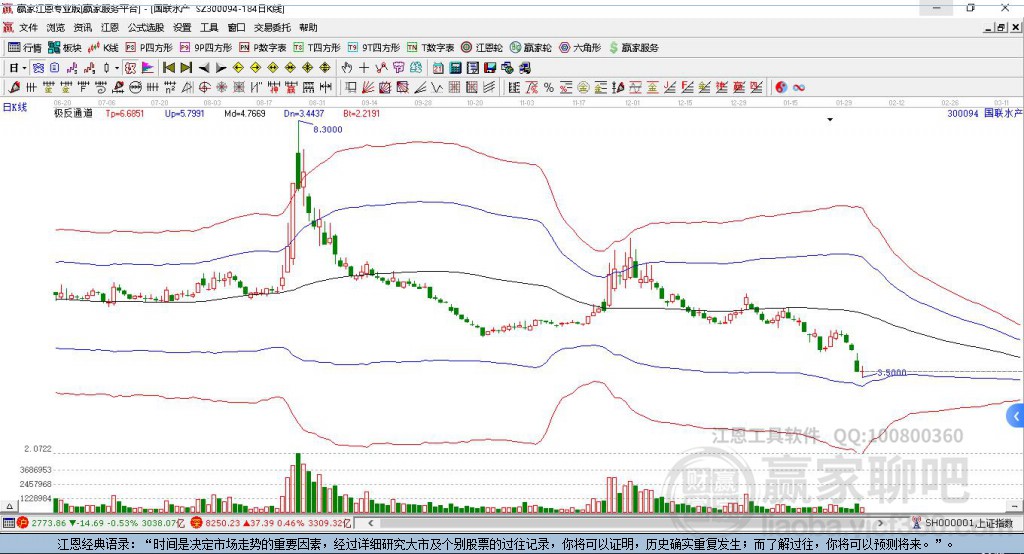This screenshot has height=554, width=1024.
Task: Open the T数字表 tool
Action: 430,48
